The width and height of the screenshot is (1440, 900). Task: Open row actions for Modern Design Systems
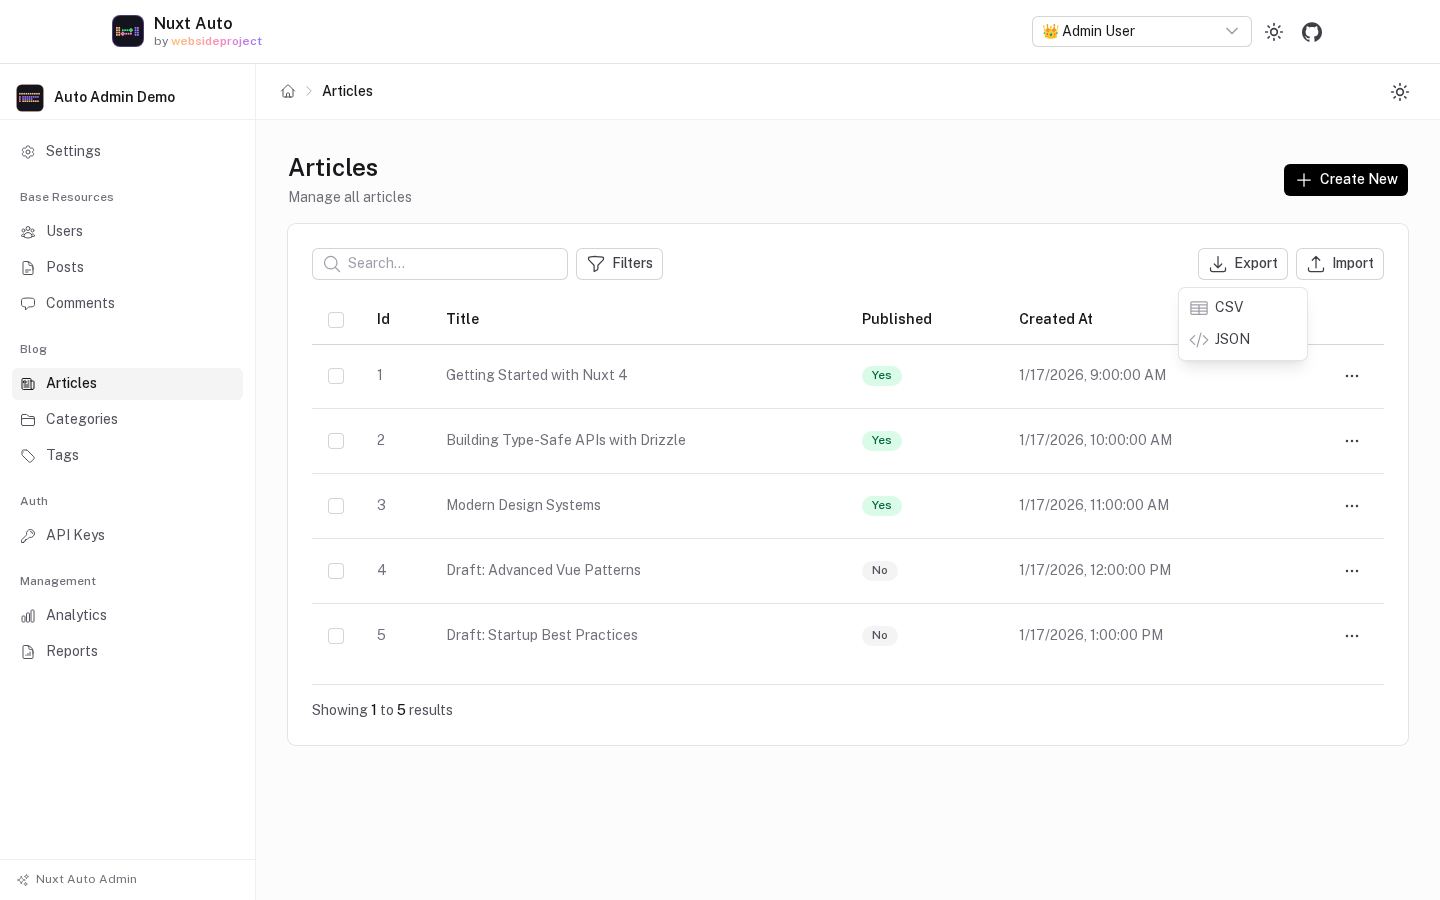coord(1352,506)
